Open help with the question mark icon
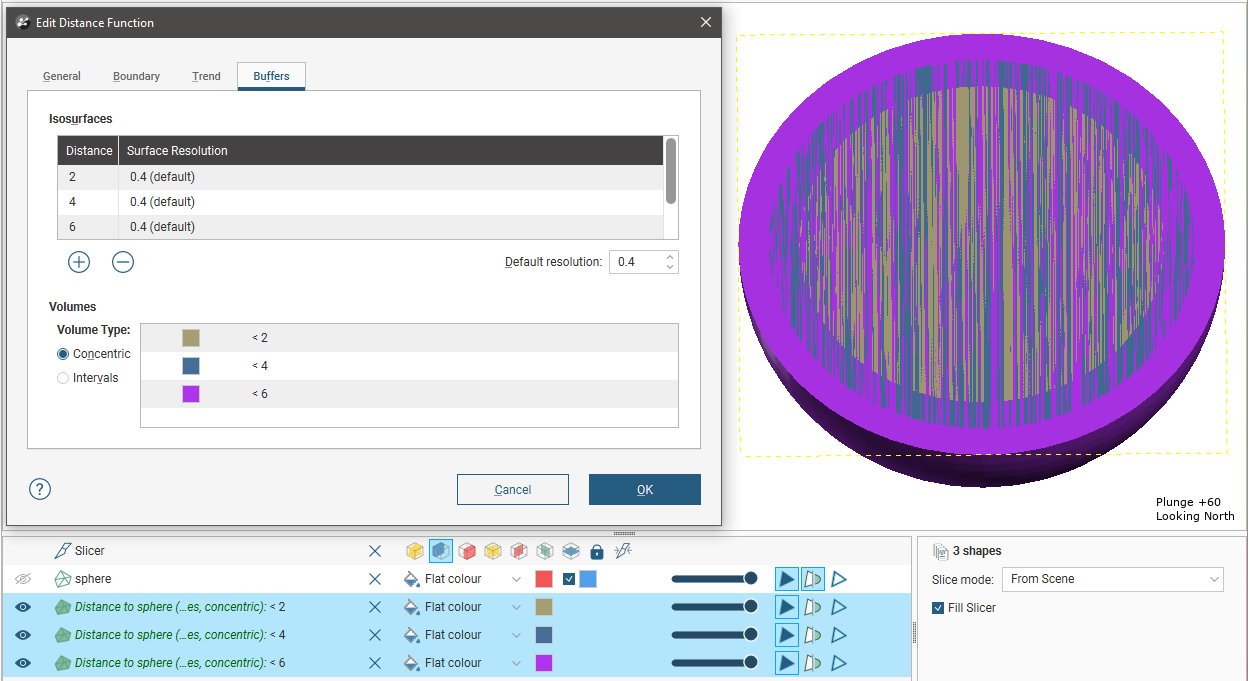This screenshot has width=1248, height=681. (x=40, y=489)
